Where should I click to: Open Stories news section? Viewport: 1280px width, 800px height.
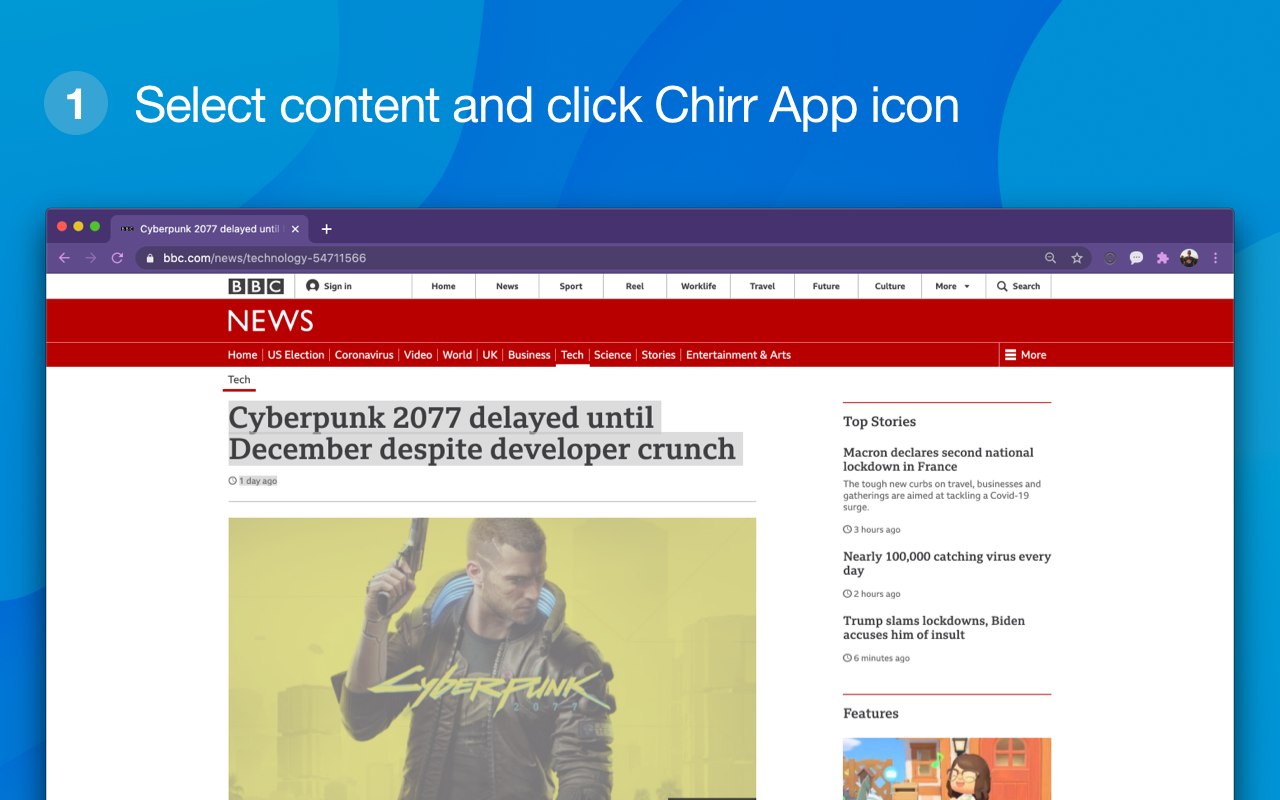[658, 355]
